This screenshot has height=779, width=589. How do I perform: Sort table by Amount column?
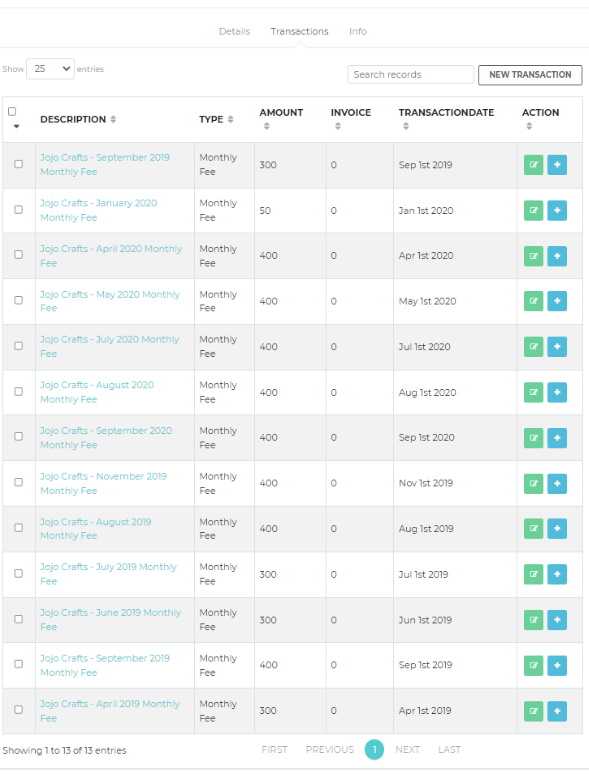coord(267,126)
